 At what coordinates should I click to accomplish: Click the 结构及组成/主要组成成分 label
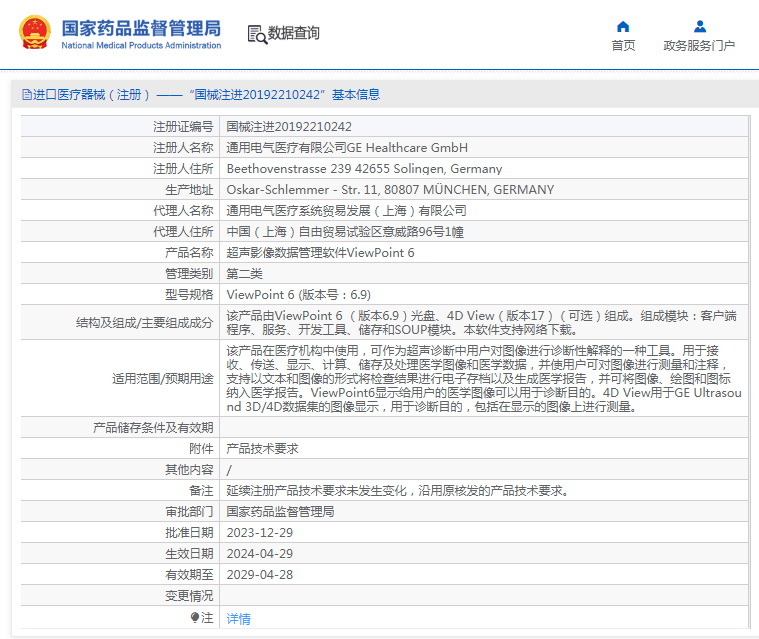tap(145, 323)
